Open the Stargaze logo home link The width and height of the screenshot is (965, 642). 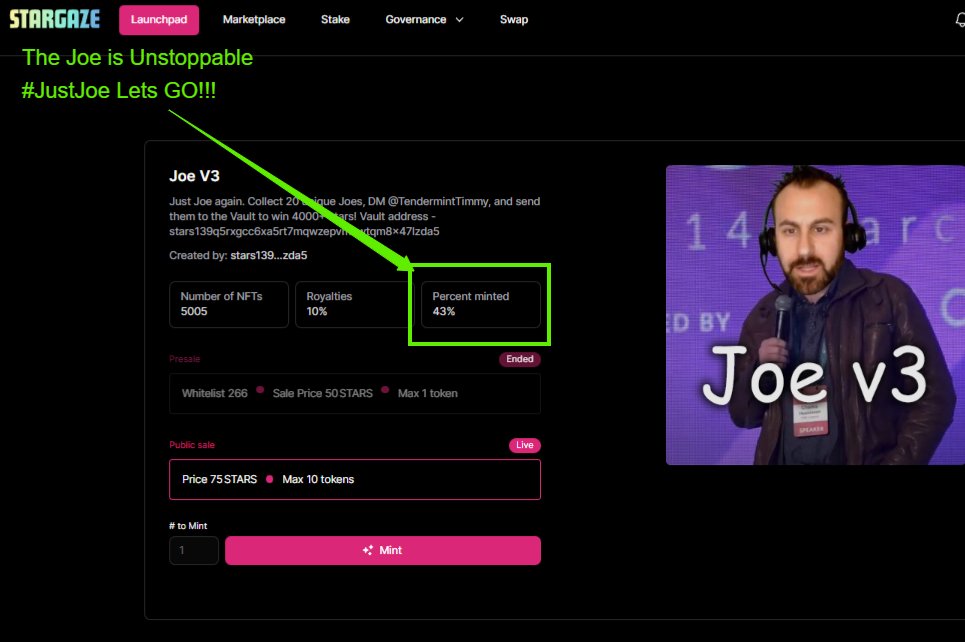55,19
